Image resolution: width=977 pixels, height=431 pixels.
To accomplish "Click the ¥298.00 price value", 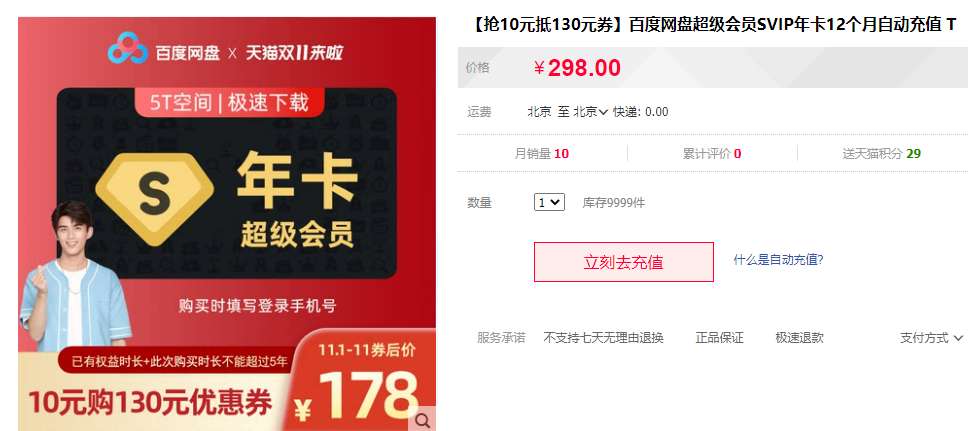I will [577, 67].
